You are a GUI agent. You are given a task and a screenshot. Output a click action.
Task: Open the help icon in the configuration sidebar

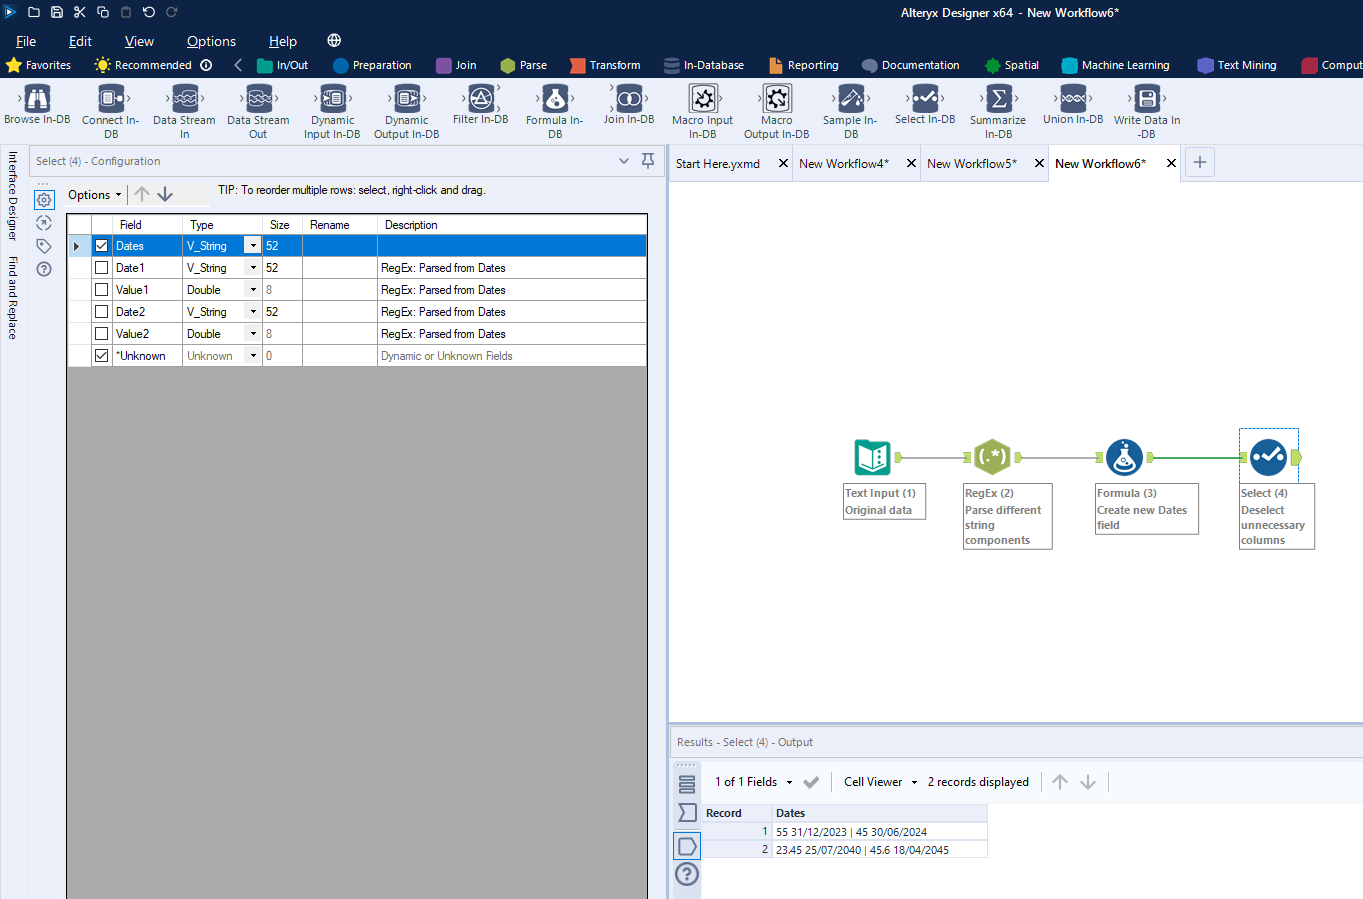(43, 268)
